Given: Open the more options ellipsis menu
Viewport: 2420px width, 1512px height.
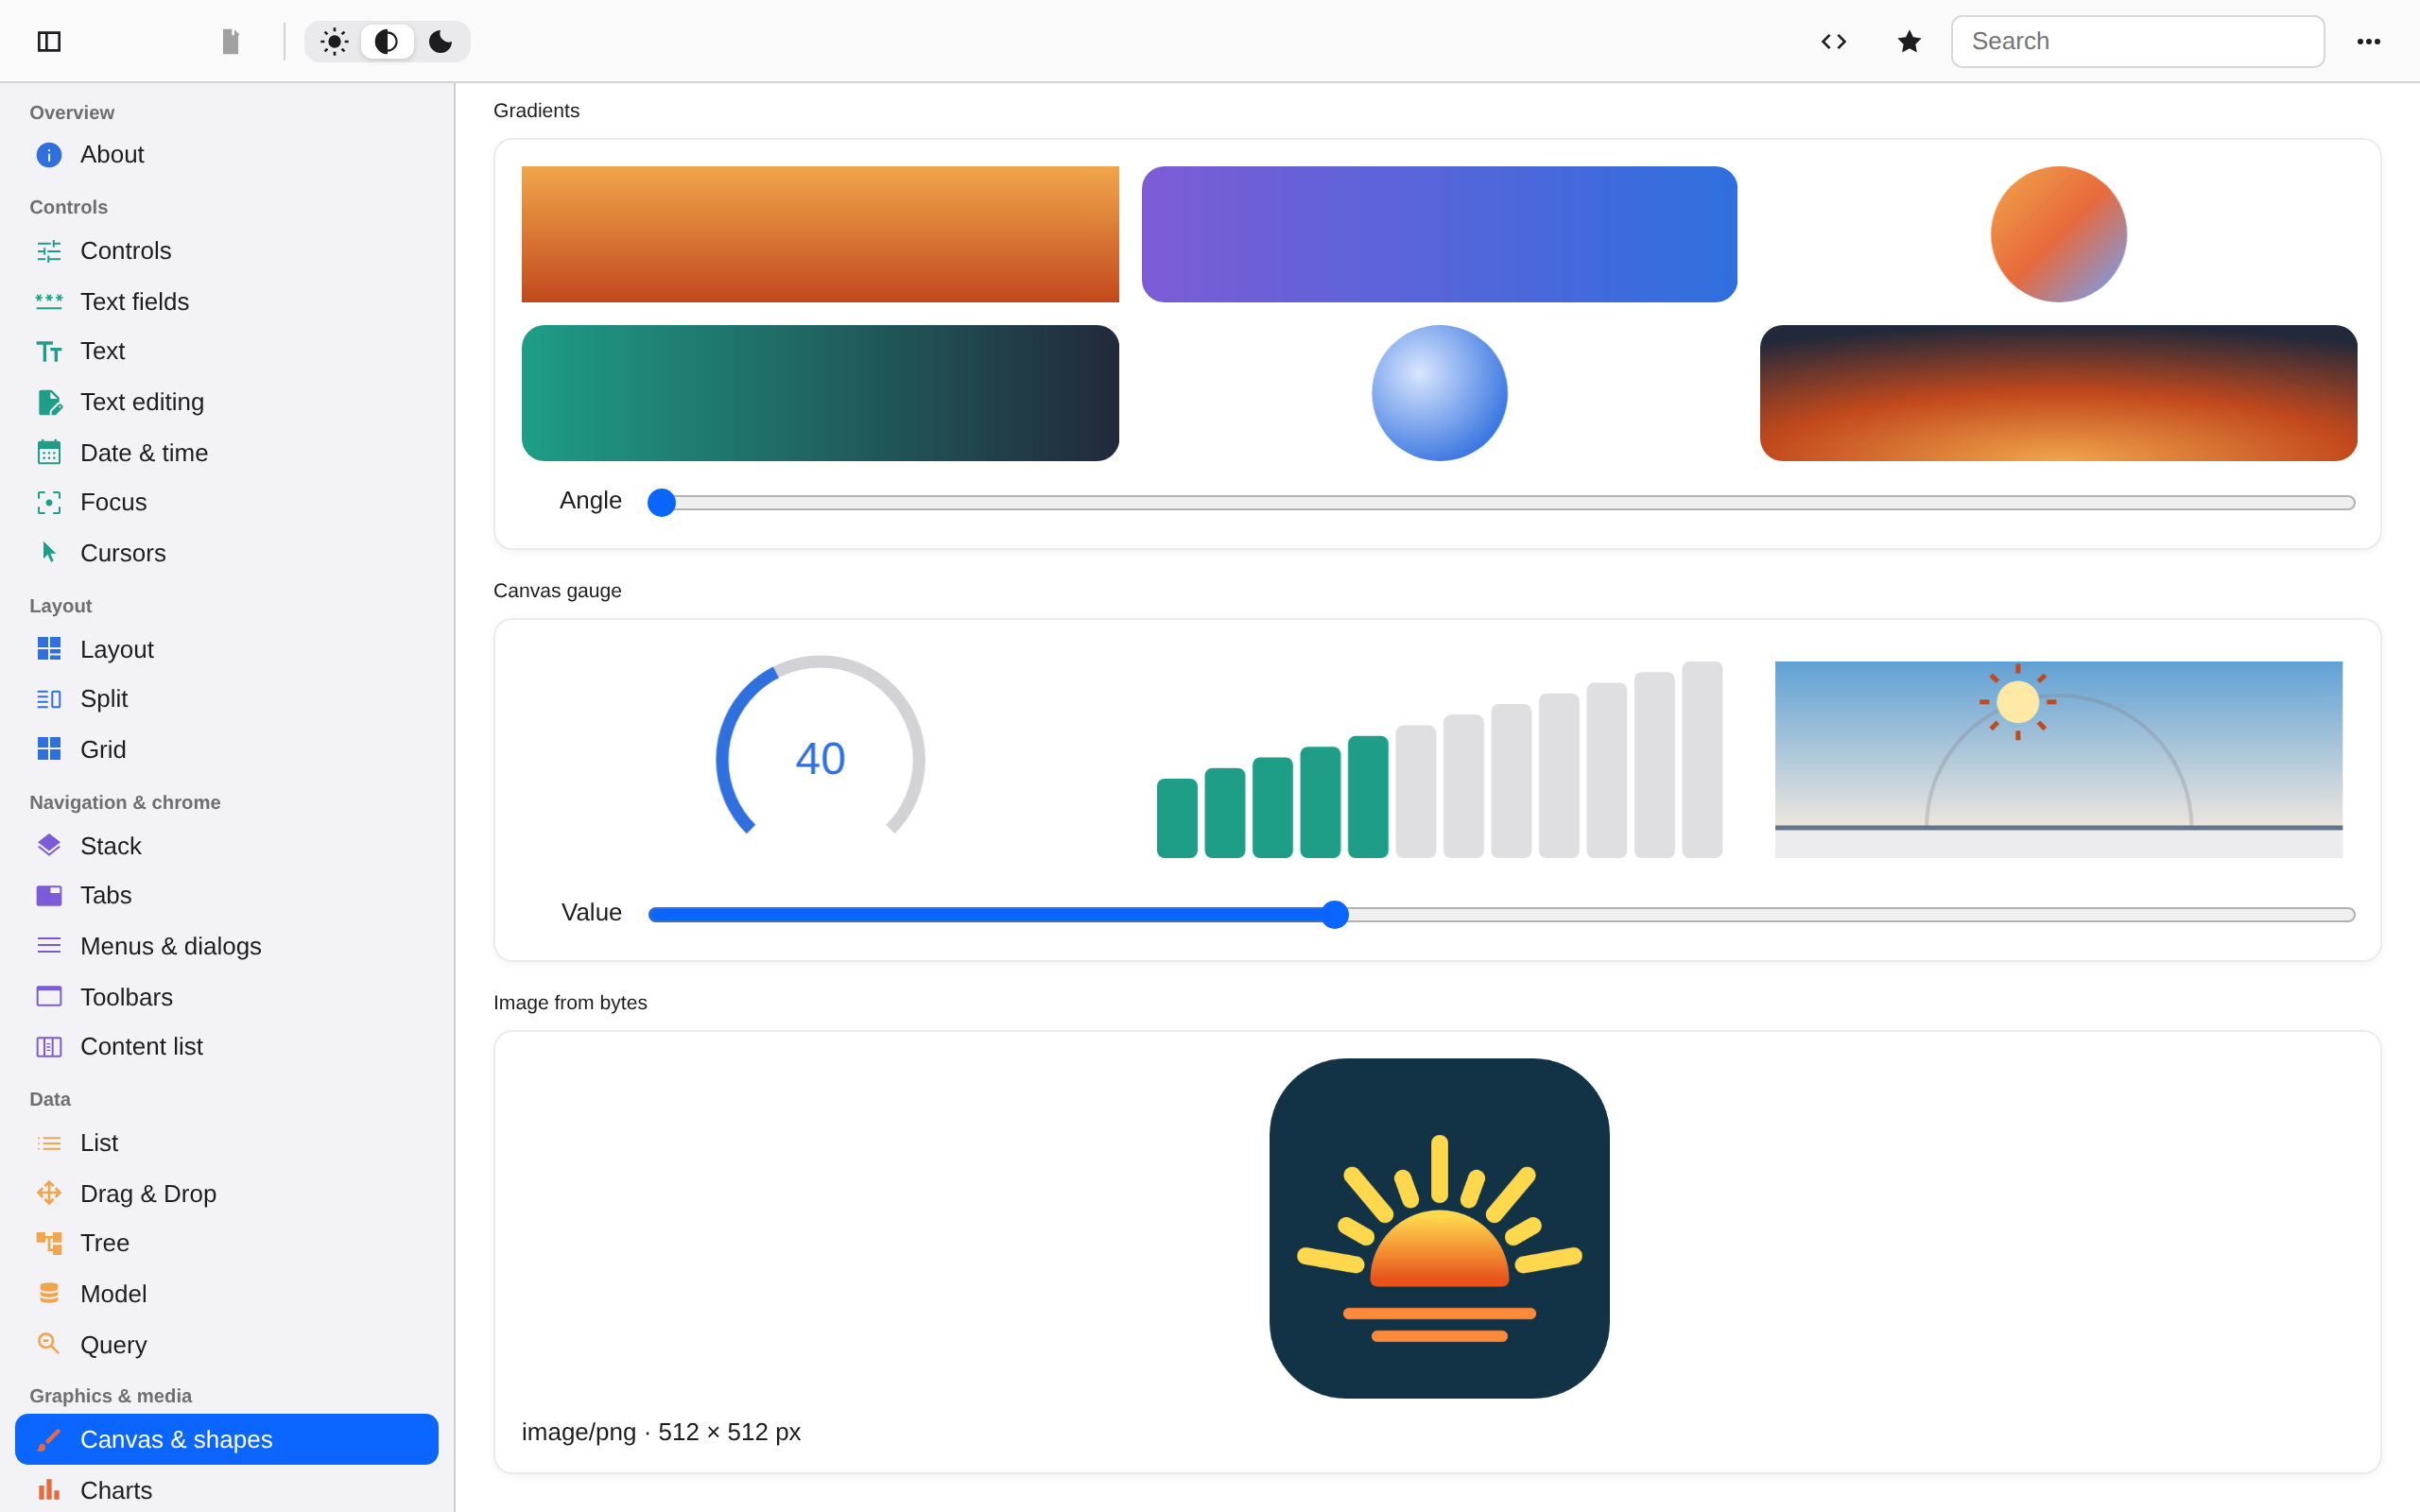Looking at the screenshot, I should click(2368, 41).
